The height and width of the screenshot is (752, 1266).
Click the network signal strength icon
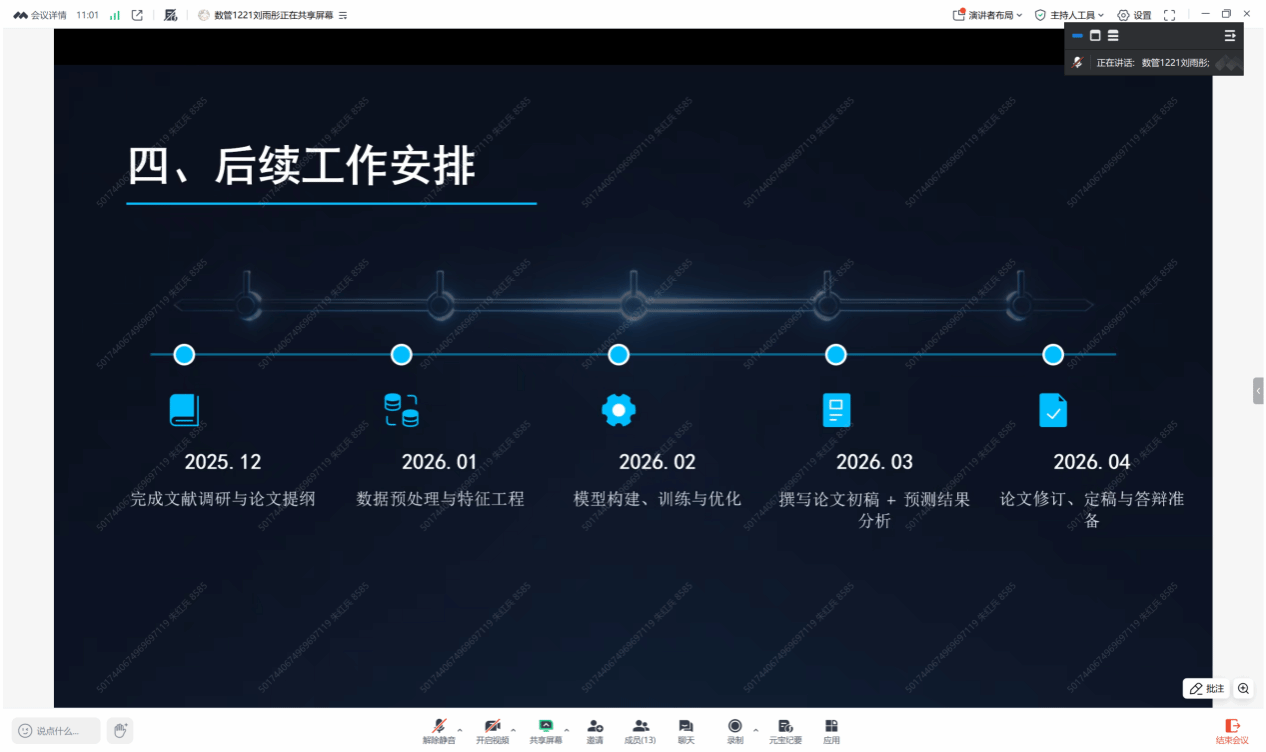[115, 15]
